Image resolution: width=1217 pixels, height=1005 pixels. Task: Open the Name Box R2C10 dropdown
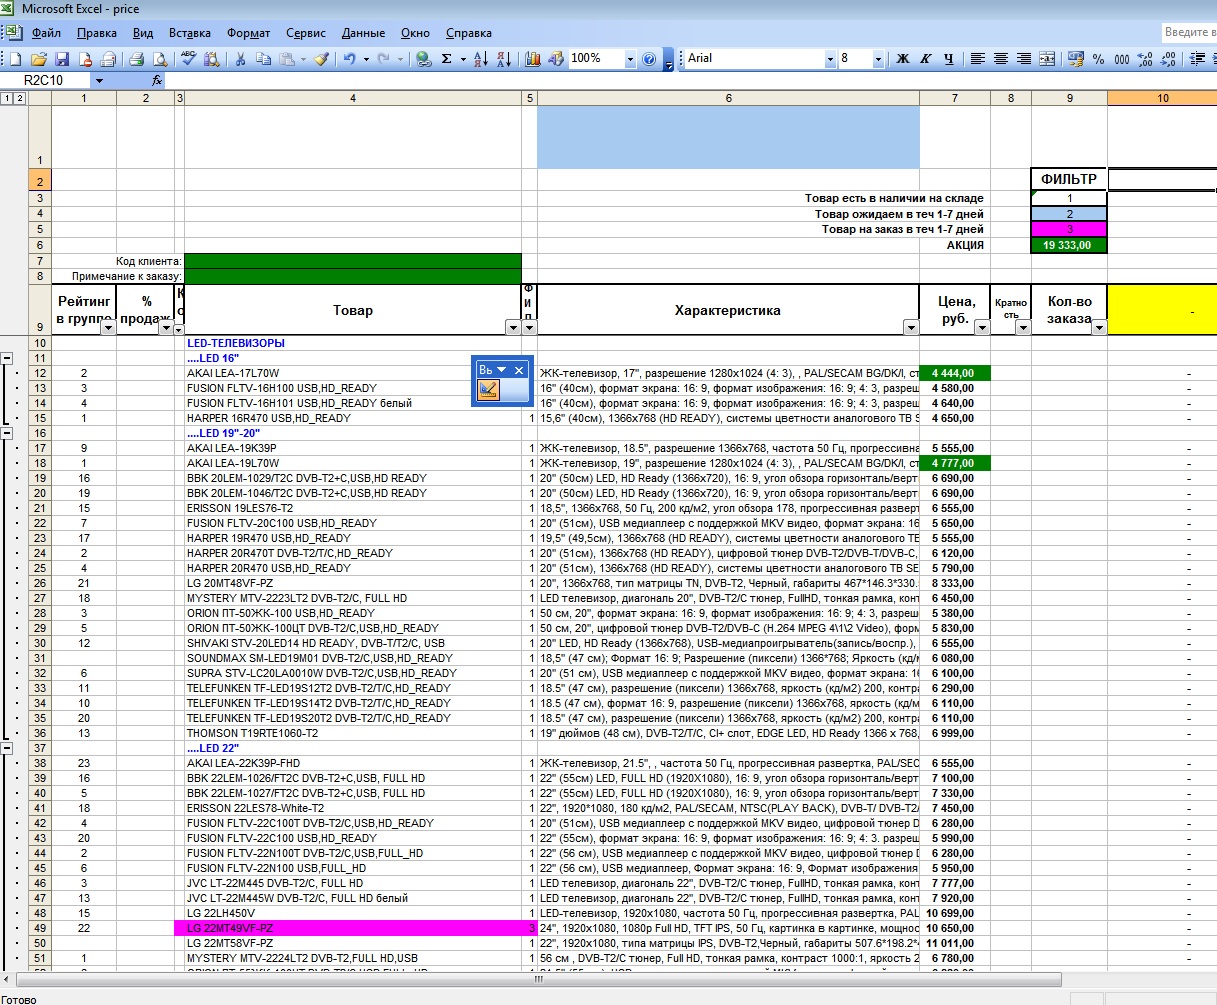pyautogui.click(x=99, y=80)
